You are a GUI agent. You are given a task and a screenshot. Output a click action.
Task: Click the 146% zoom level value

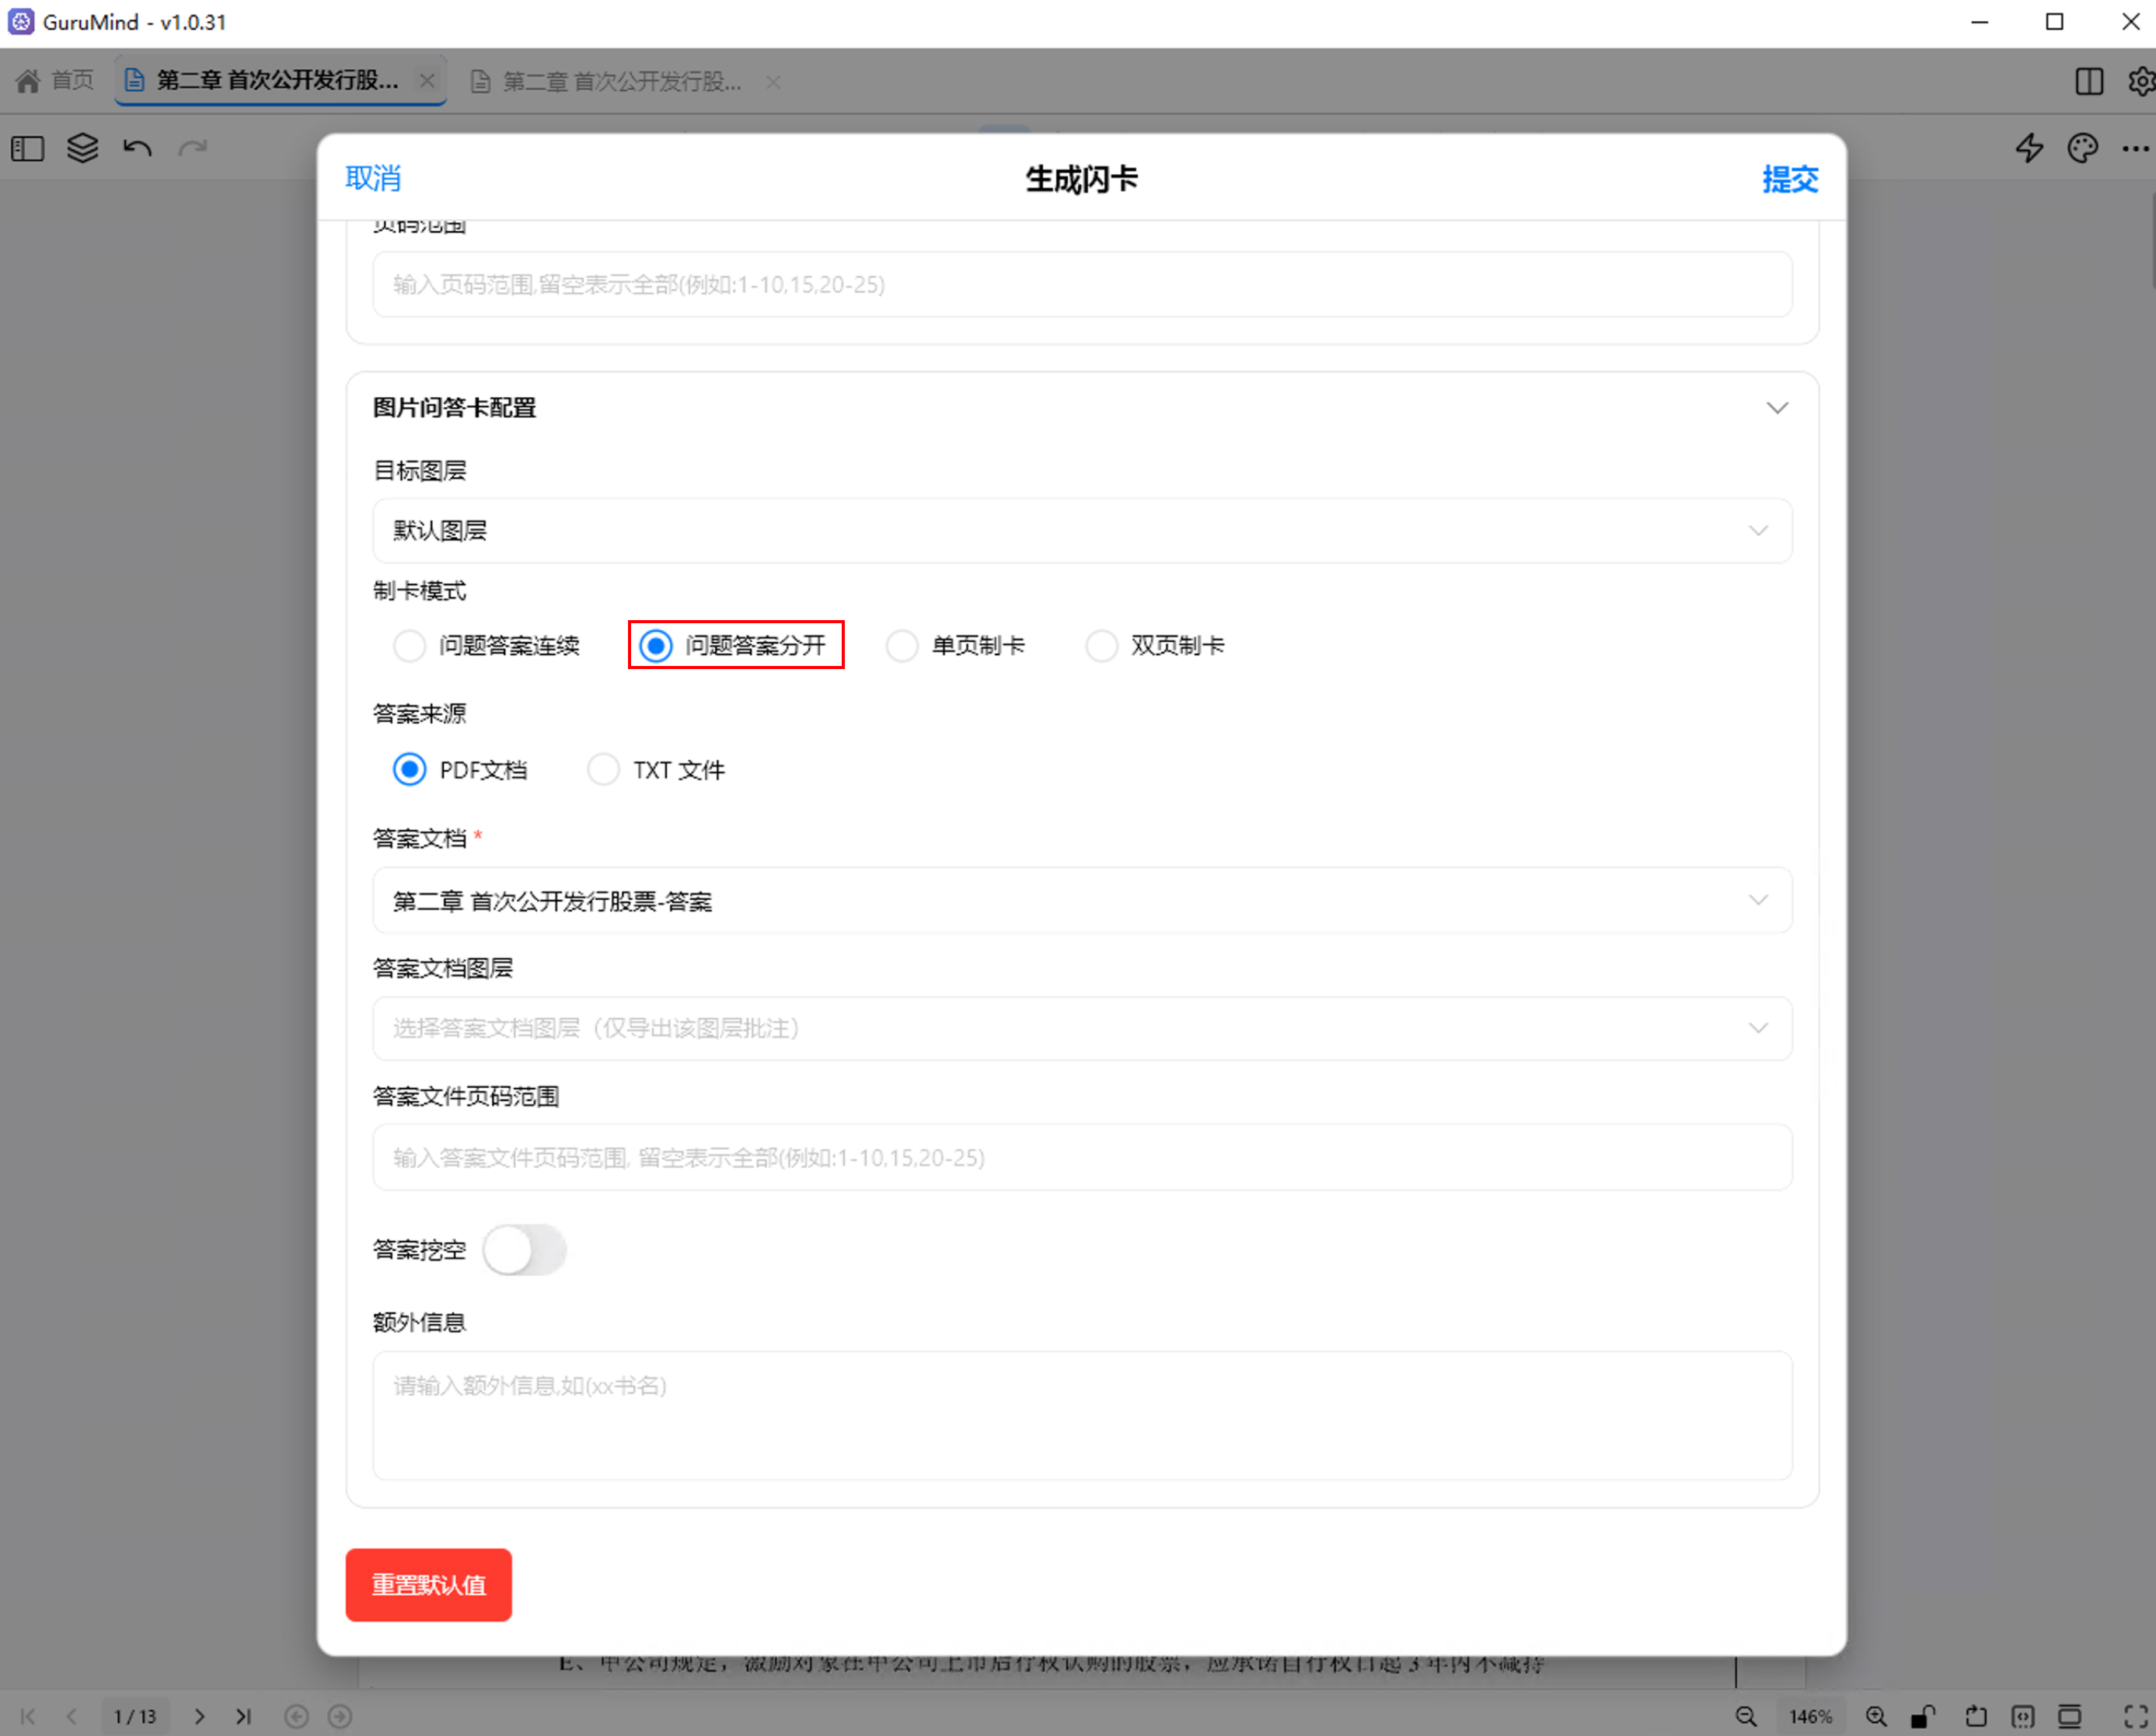click(x=1811, y=1716)
